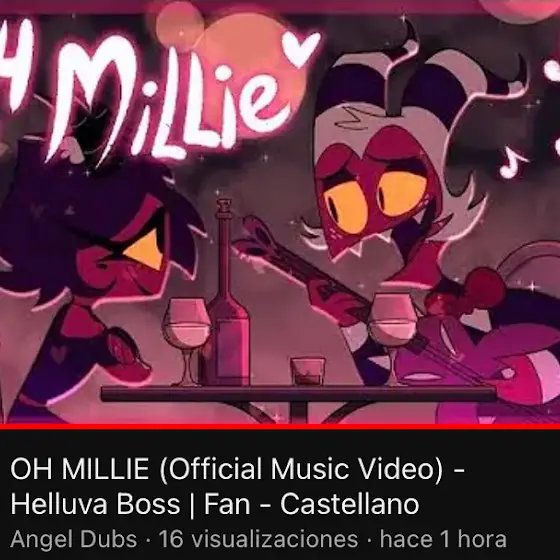The image size is (560, 560).
Task: Click the white heart next to Millie text
Action: [301, 49]
